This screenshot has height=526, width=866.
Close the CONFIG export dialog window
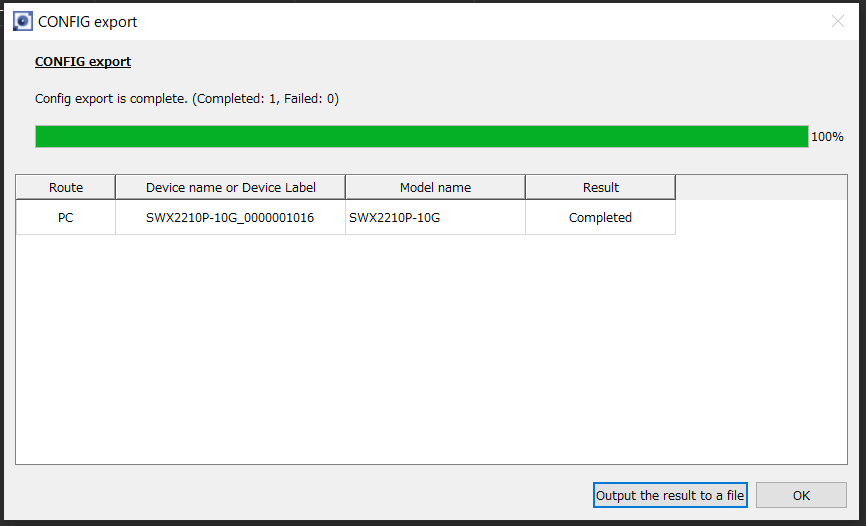click(838, 21)
